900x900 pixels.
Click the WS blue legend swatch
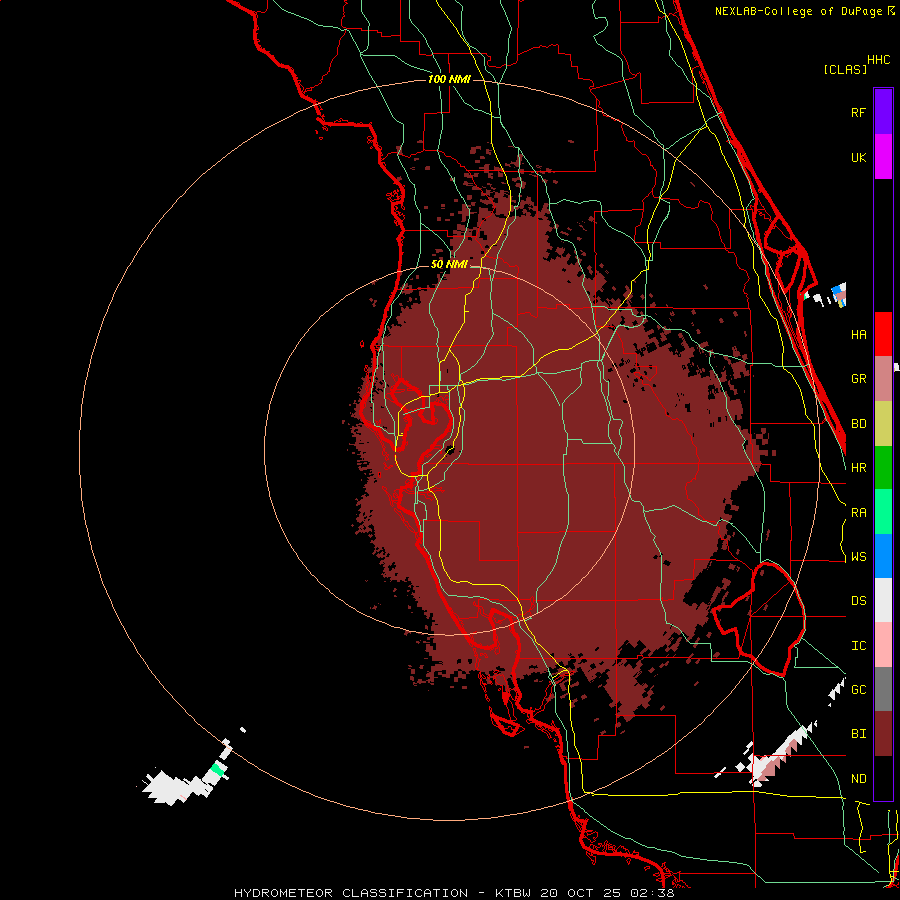coord(883,556)
